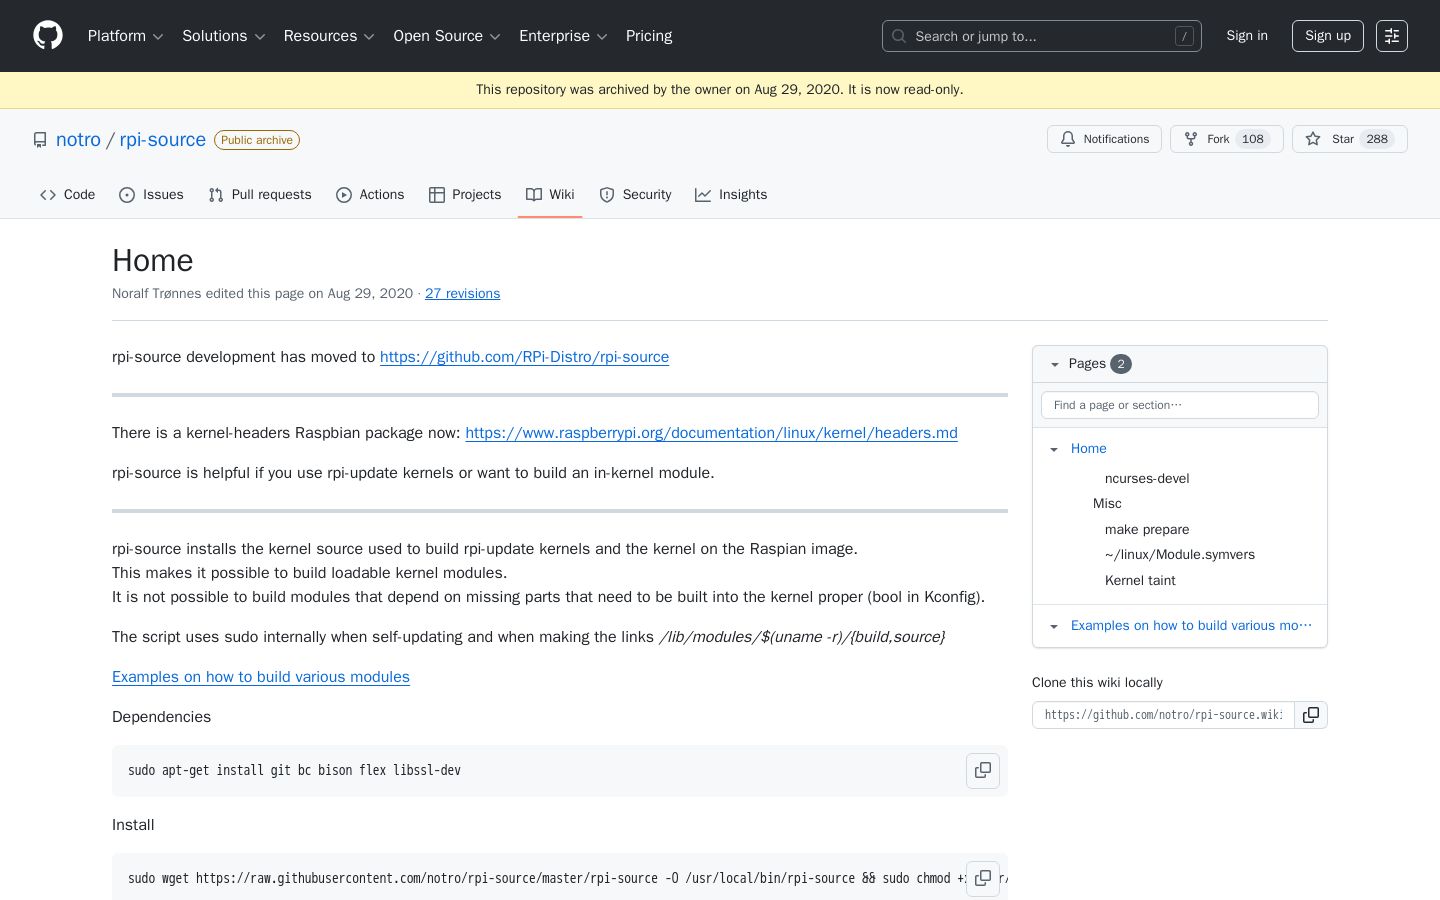The image size is (1440, 900).
Task: Jump to Kernel taint section
Action: (x=1140, y=581)
